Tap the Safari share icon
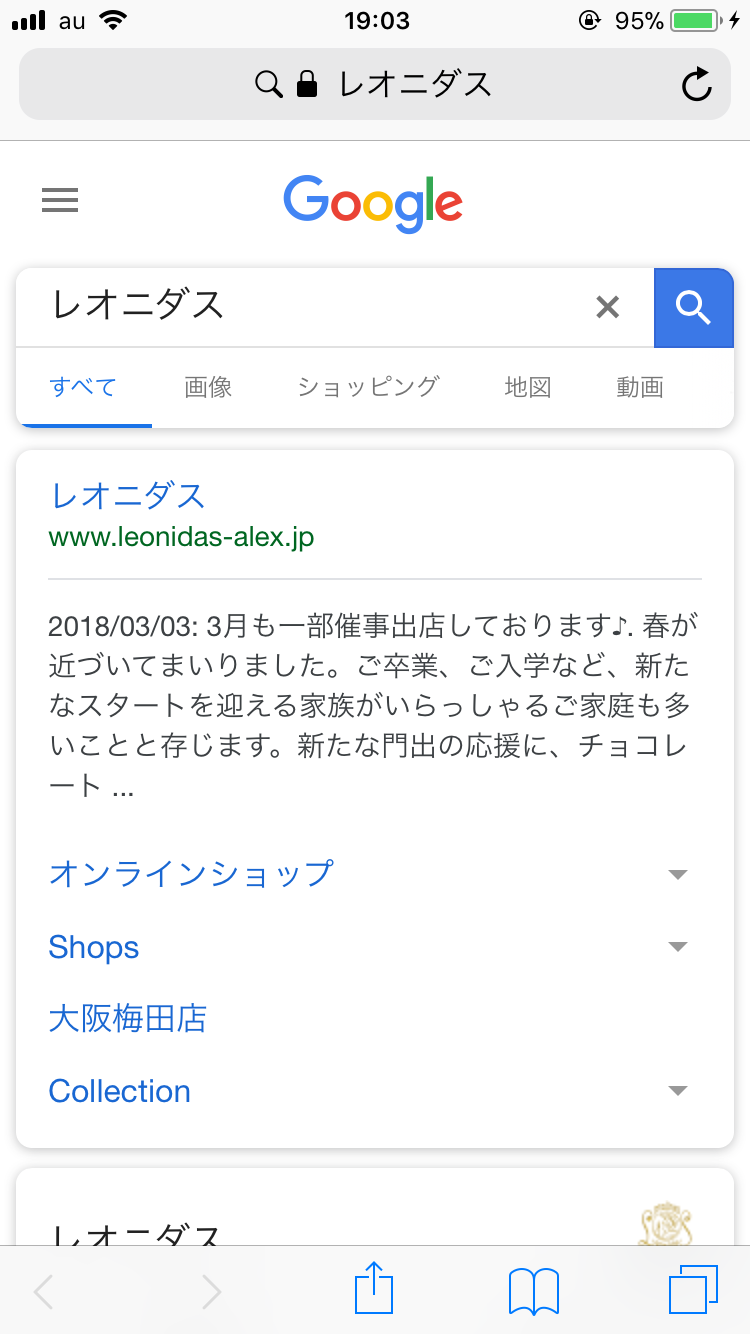The image size is (750, 1334). (374, 1290)
